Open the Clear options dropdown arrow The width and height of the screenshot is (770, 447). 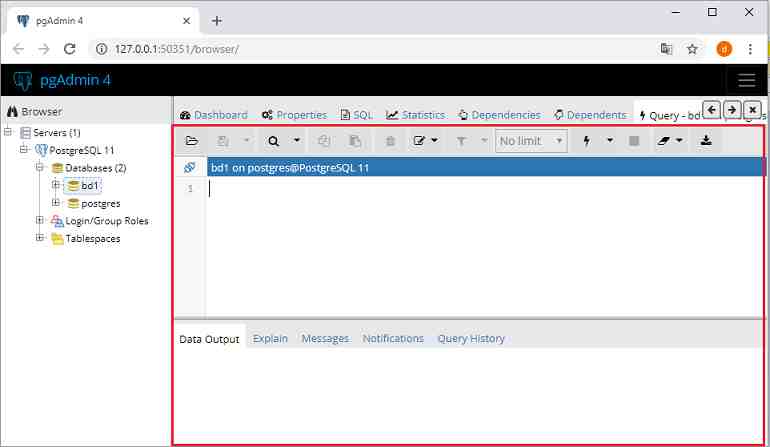(680, 140)
